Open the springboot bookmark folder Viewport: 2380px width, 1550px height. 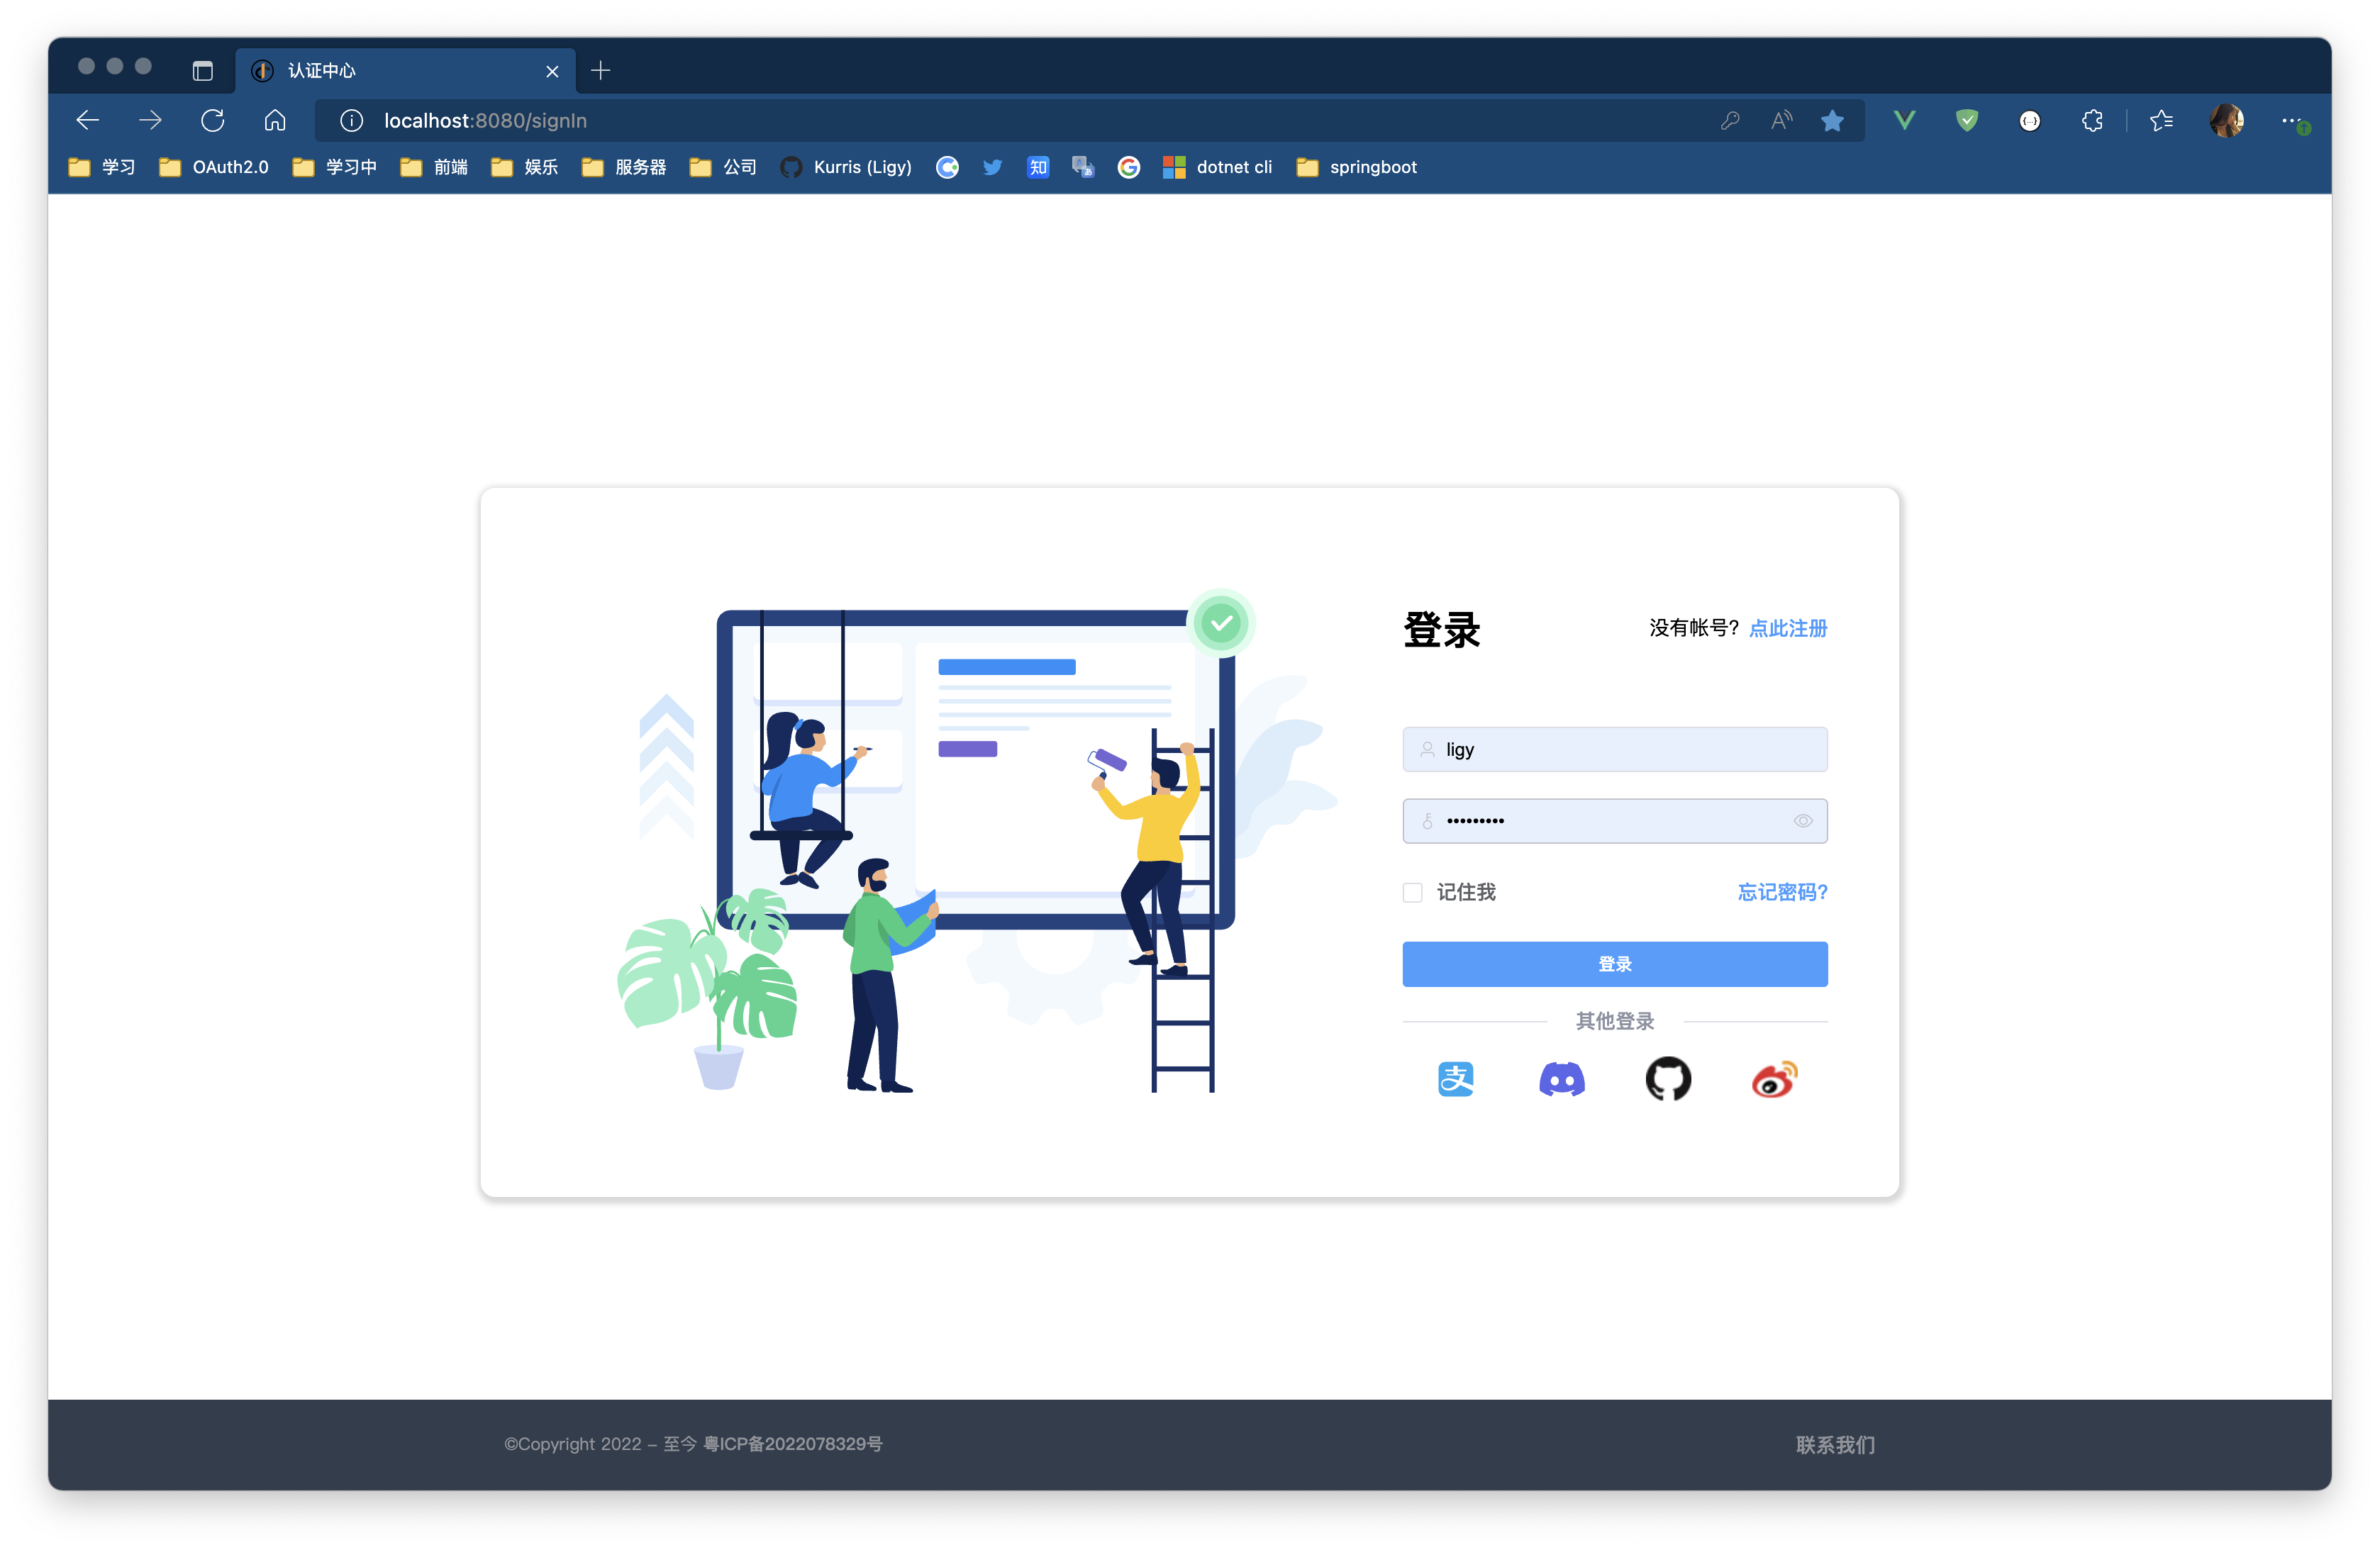tap(1356, 167)
